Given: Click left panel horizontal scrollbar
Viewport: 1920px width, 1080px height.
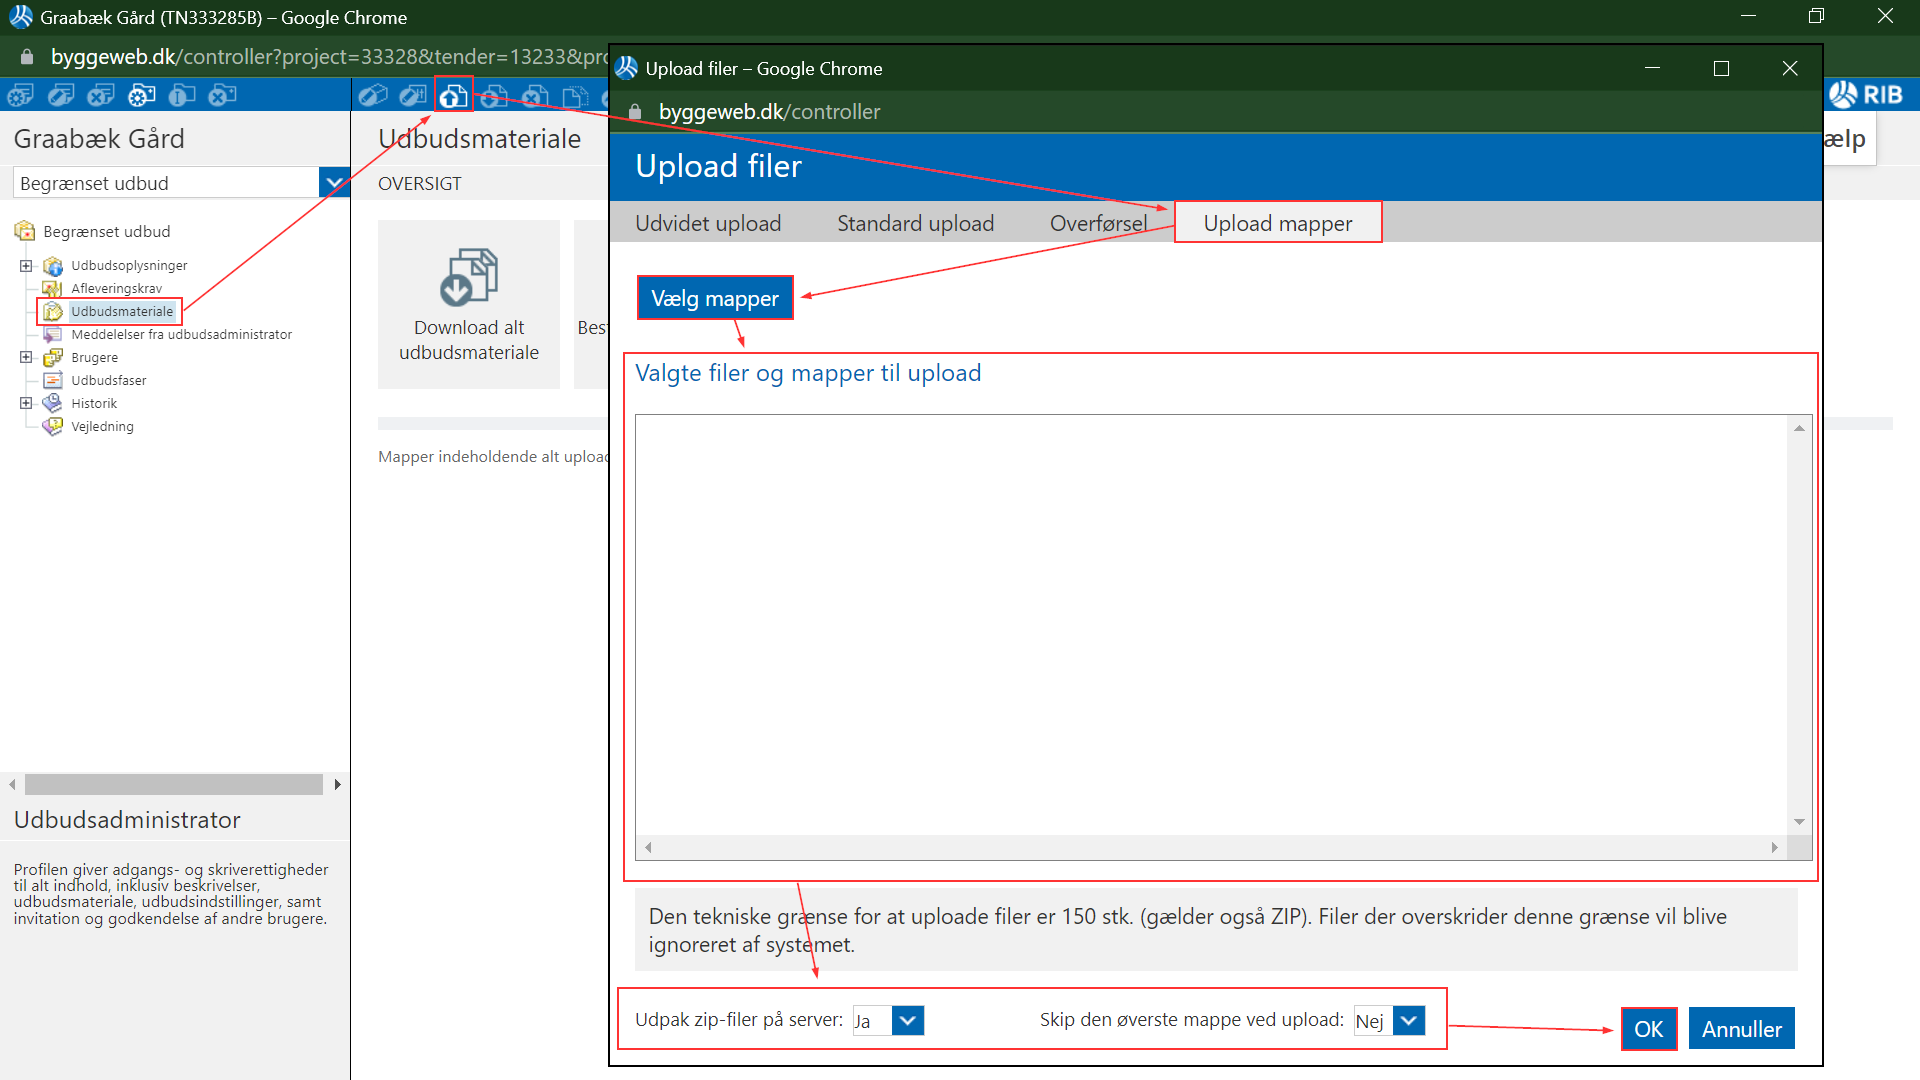Looking at the screenshot, I should coord(174,785).
